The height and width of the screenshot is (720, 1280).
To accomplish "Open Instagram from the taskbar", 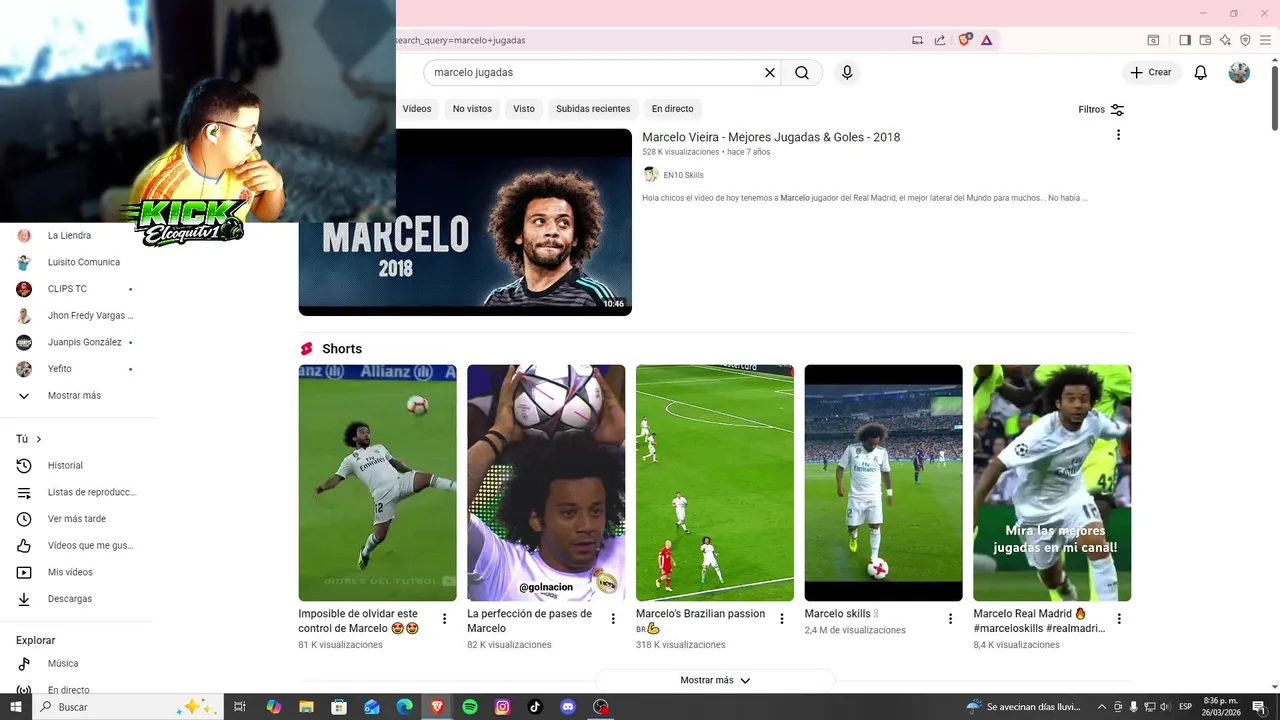I will tap(503, 707).
